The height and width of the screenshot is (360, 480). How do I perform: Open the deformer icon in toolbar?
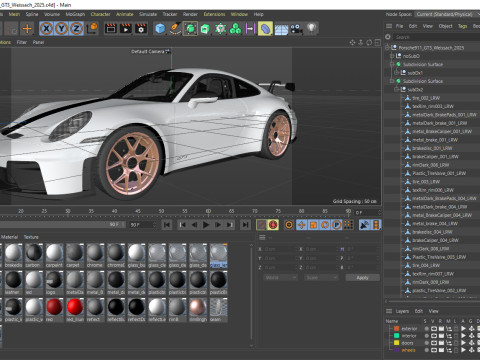pyautogui.click(x=250, y=29)
